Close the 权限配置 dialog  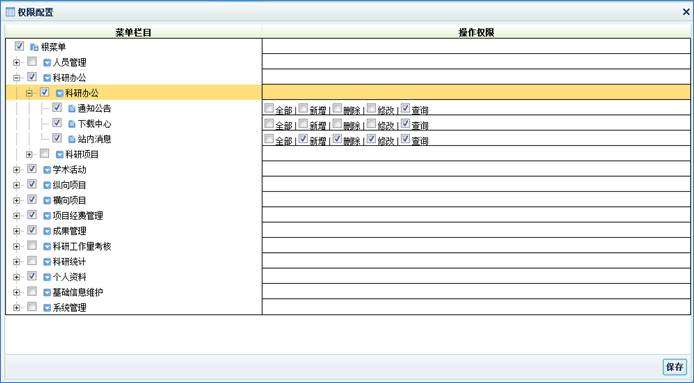pos(686,12)
